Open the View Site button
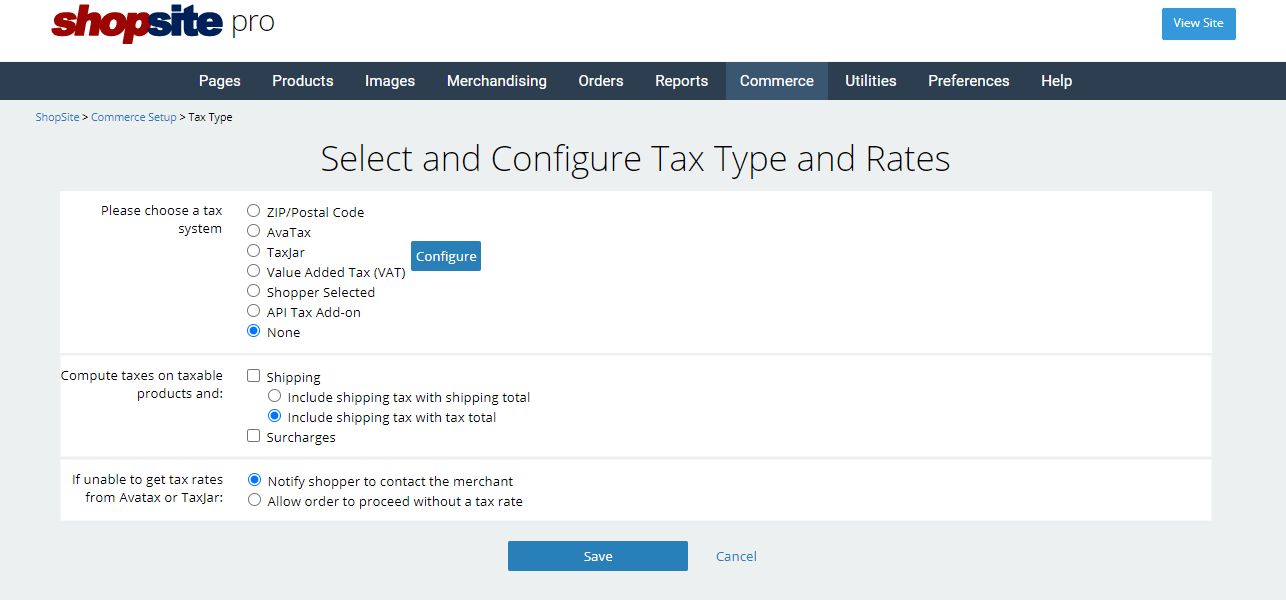 point(1198,23)
